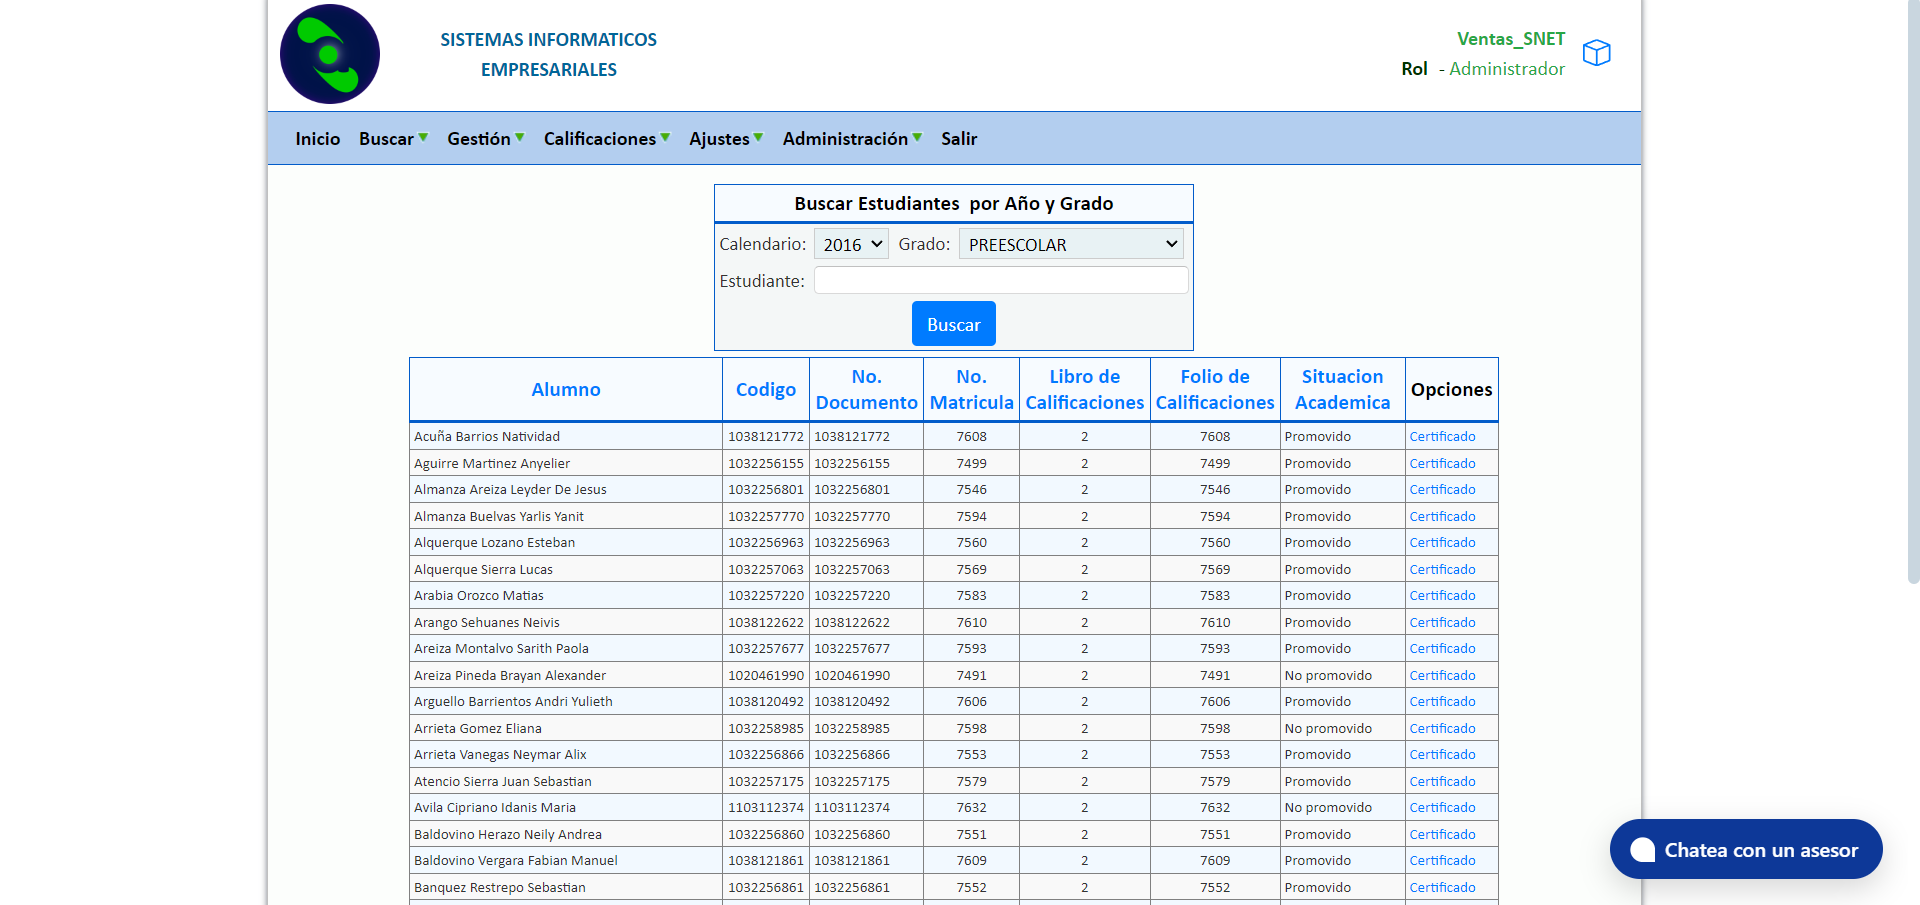Open Certificado for Aguirre Martinez Anyelier
The height and width of the screenshot is (905, 1920).
point(1442,463)
